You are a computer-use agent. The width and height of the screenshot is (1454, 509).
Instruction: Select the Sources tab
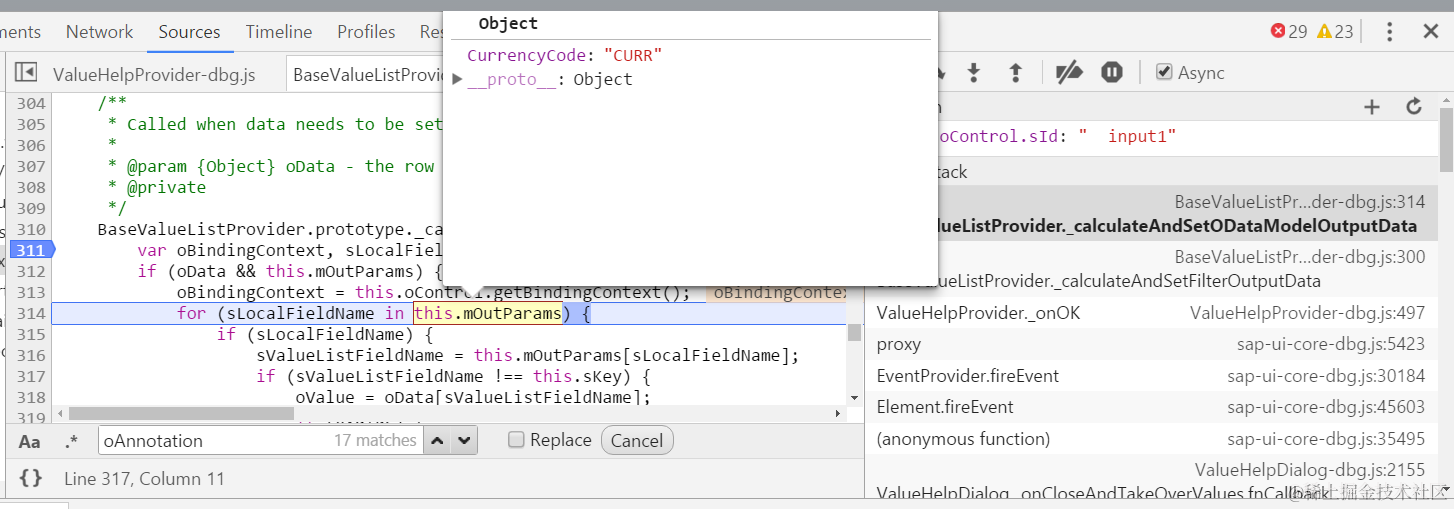coord(189,32)
